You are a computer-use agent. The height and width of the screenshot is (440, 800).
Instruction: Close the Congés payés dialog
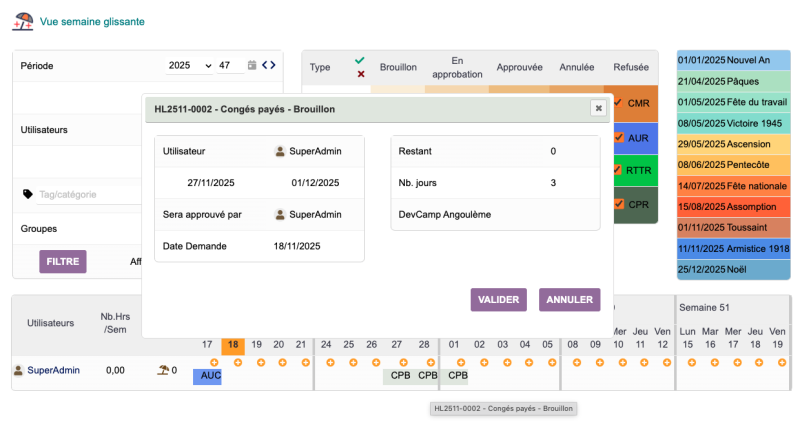598,108
